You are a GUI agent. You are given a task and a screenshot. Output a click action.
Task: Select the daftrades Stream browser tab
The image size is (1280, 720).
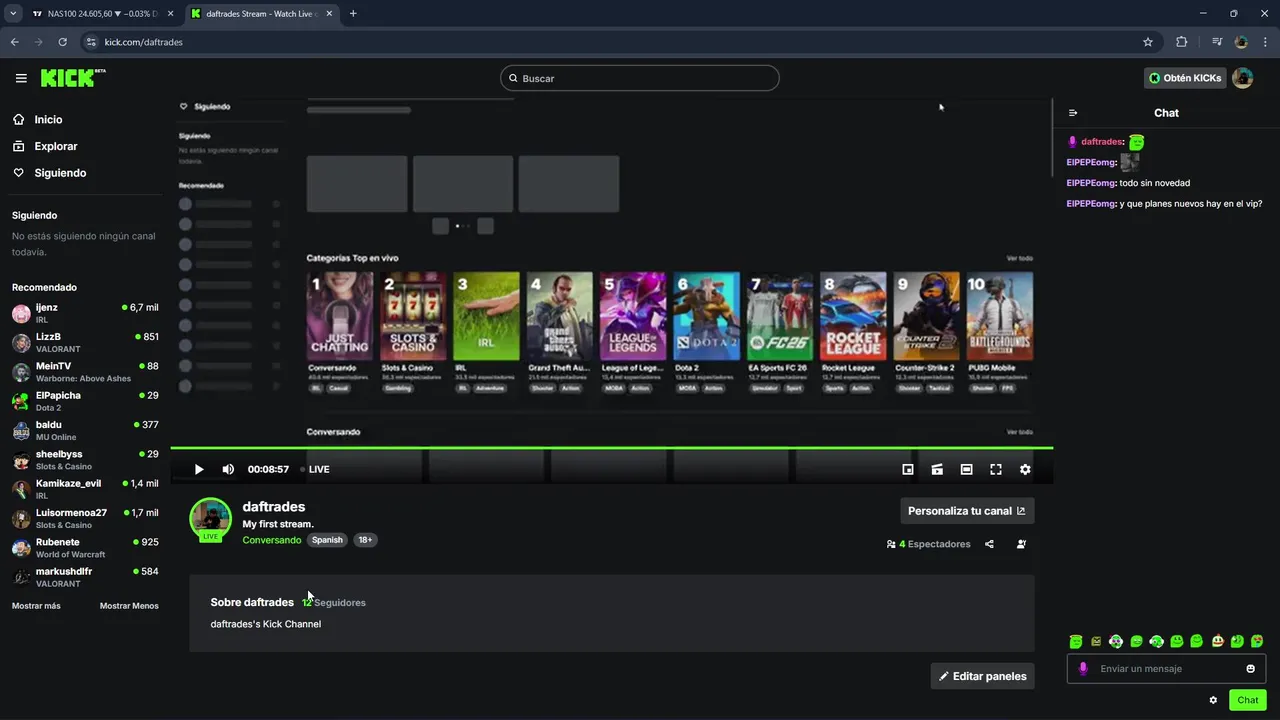[x=260, y=14]
